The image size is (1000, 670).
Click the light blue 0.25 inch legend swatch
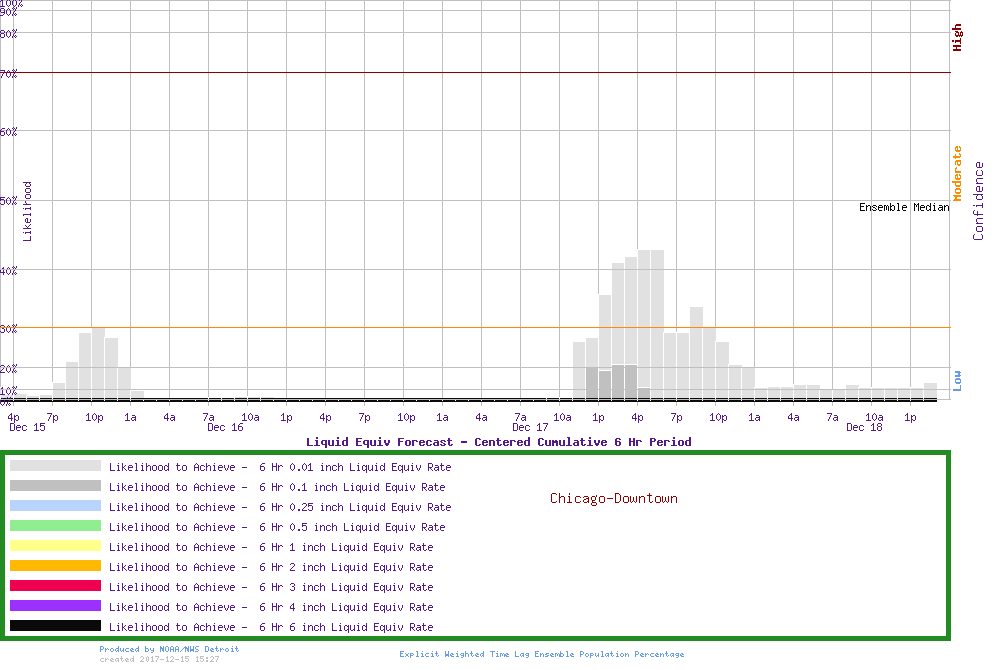55,506
